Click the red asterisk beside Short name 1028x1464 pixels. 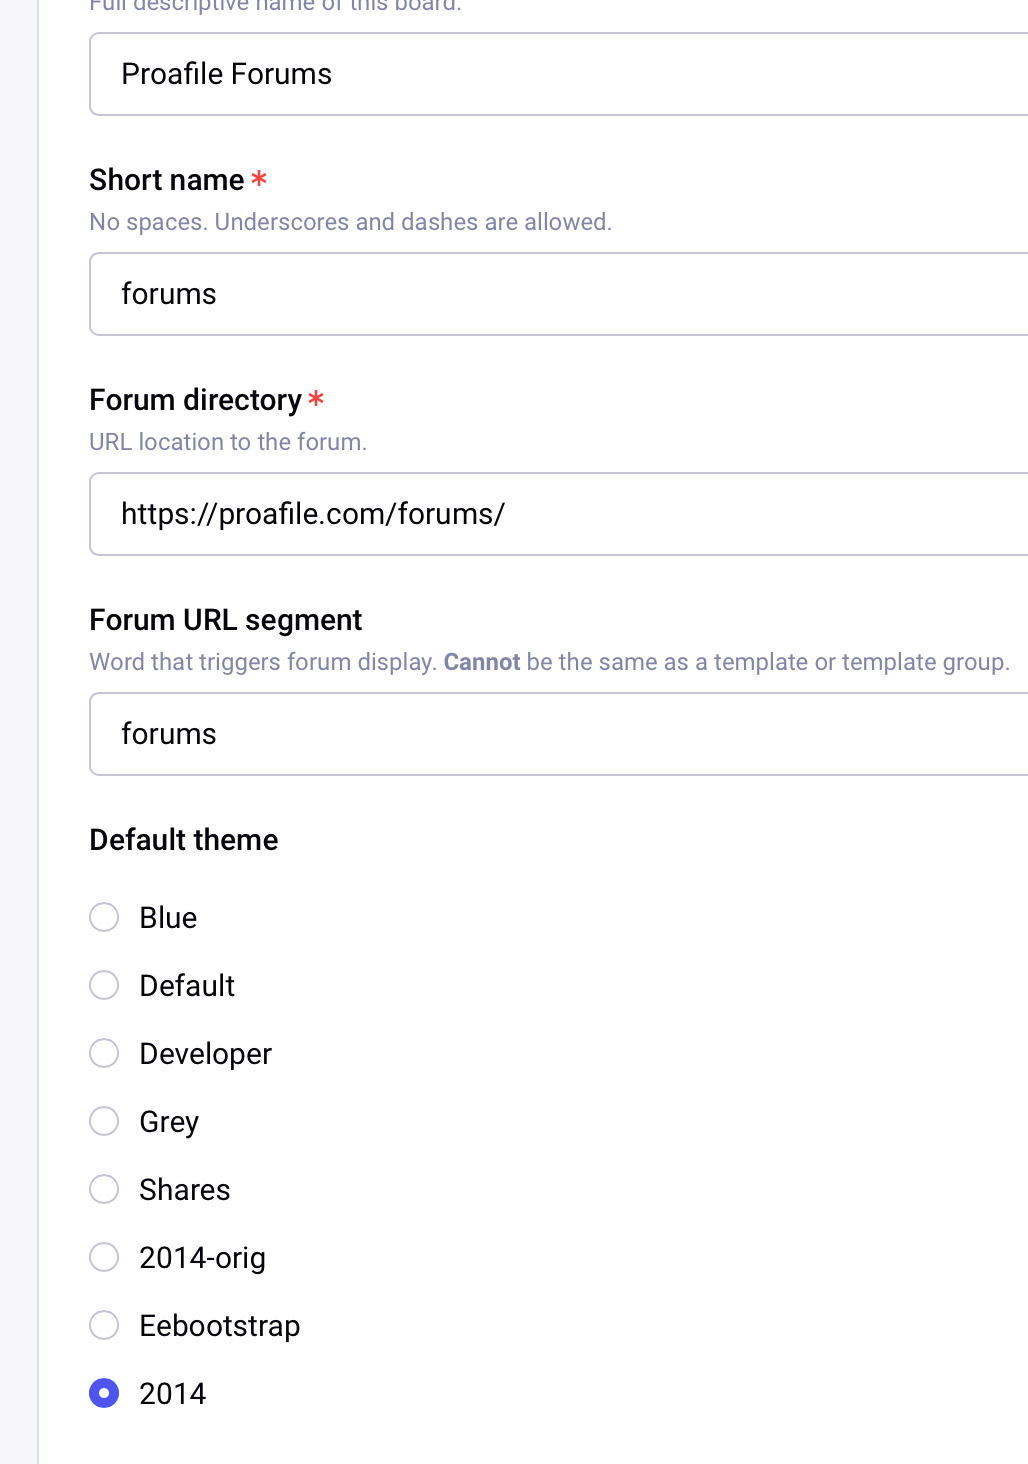coord(259,179)
